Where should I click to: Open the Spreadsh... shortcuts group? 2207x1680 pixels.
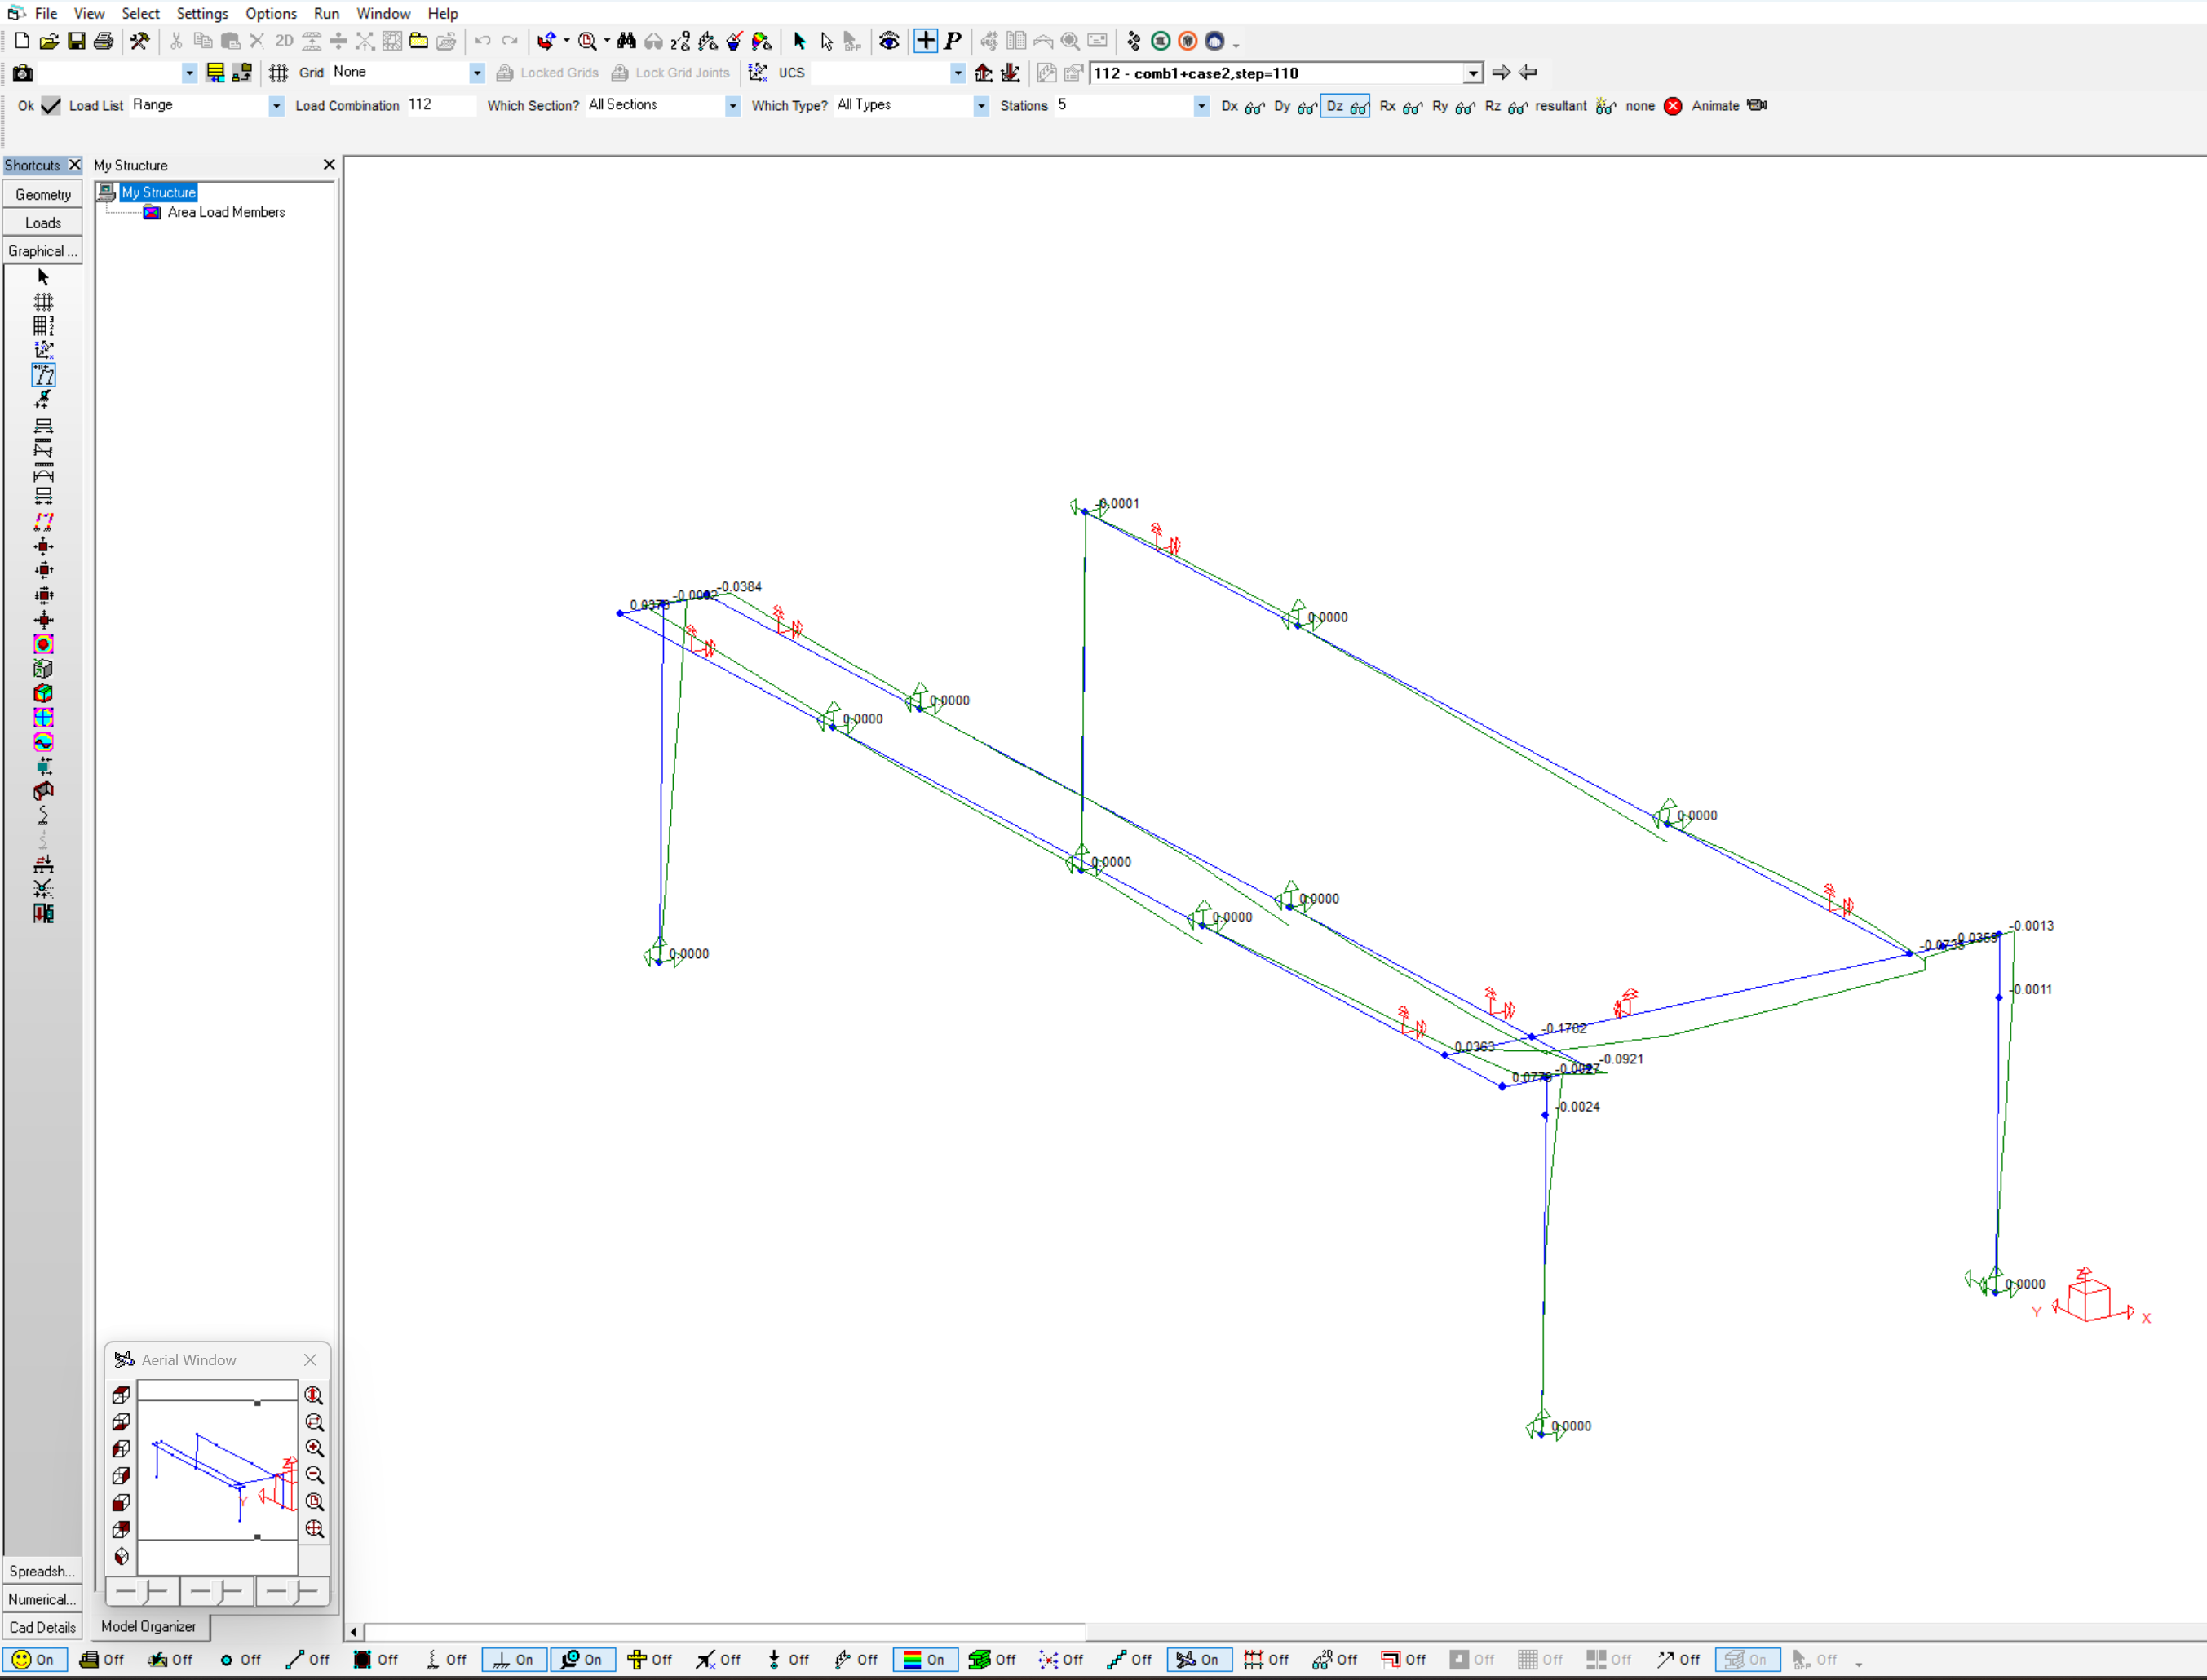click(43, 1571)
